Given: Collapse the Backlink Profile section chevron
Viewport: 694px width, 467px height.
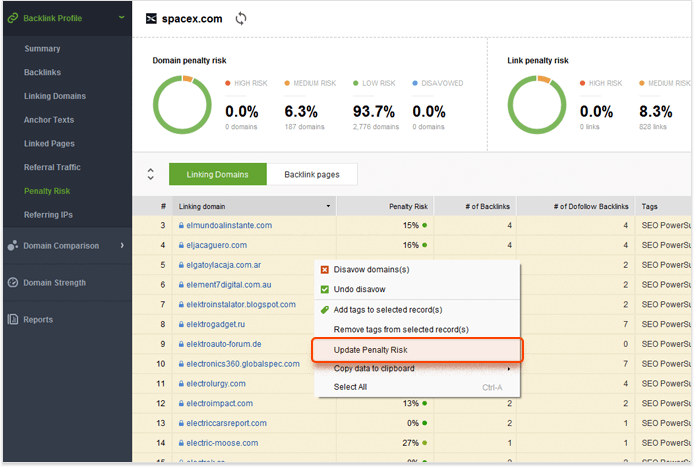Looking at the screenshot, I should pos(121,18).
